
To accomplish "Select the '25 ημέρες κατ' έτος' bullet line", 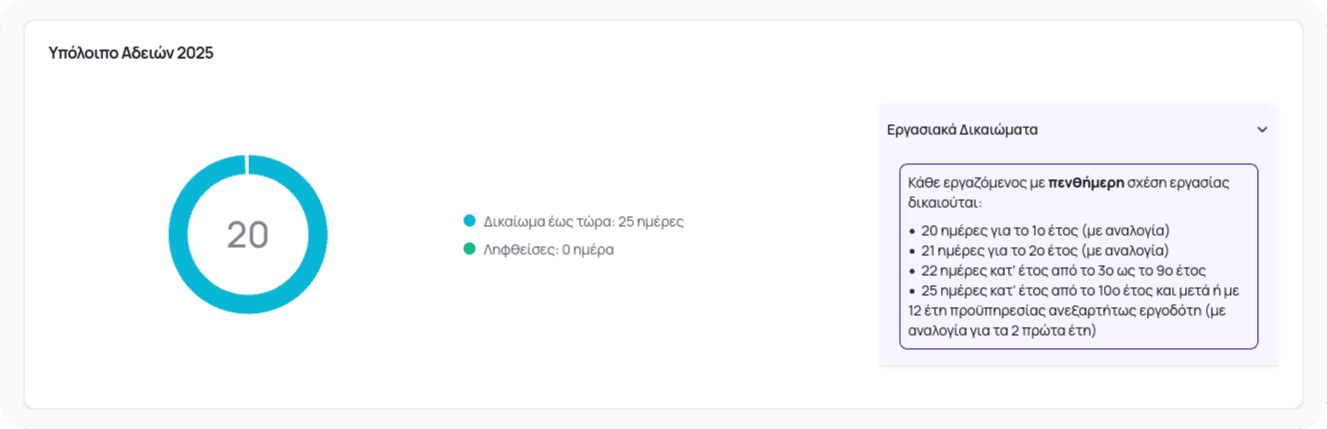I will [x=1080, y=290].
